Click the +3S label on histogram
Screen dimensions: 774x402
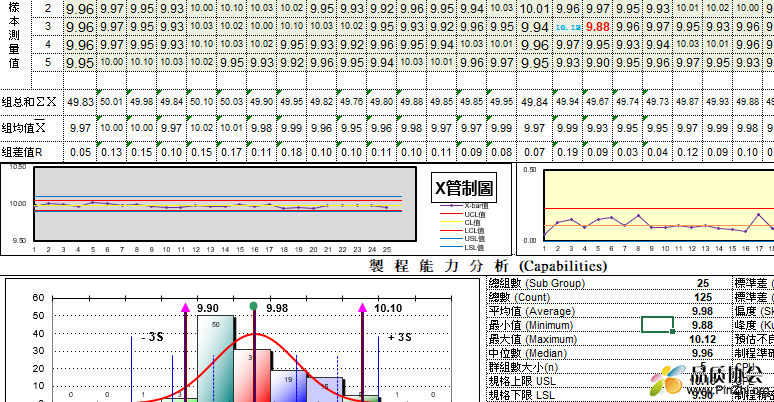coord(400,337)
